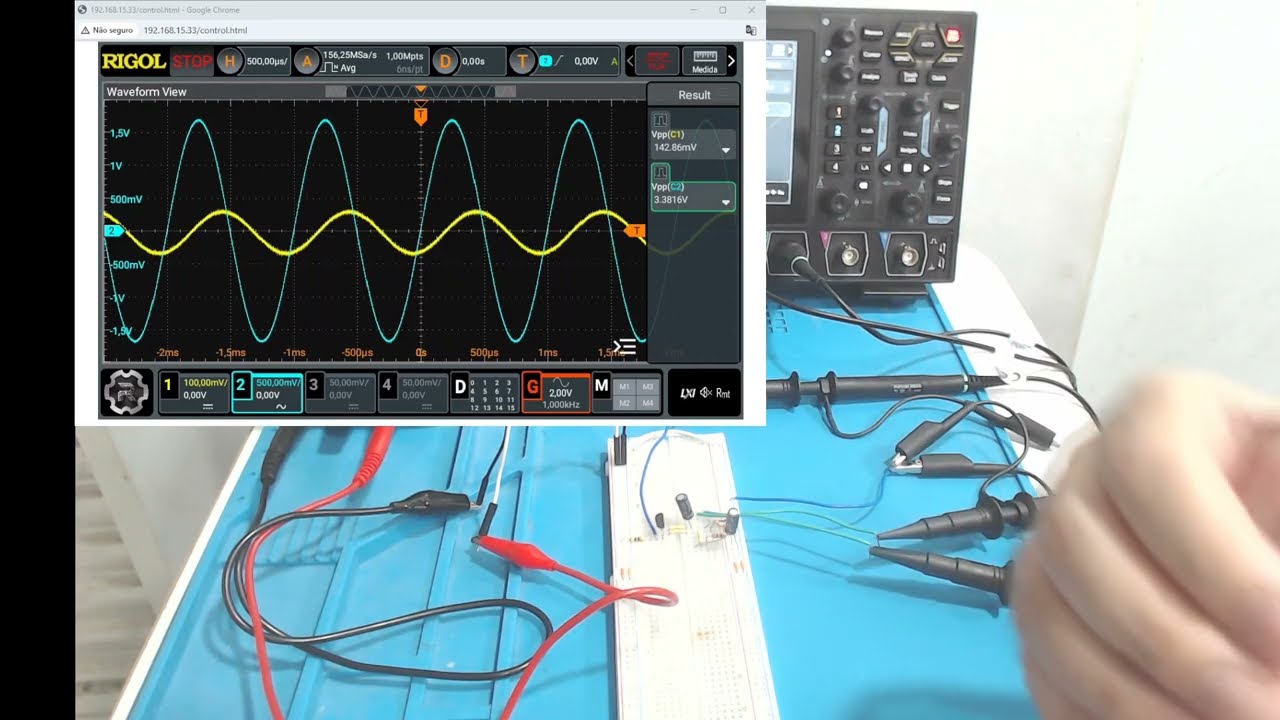Screen dimensions: 1280x720
Task: Click the translate page icon in Chrome
Action: tap(751, 30)
